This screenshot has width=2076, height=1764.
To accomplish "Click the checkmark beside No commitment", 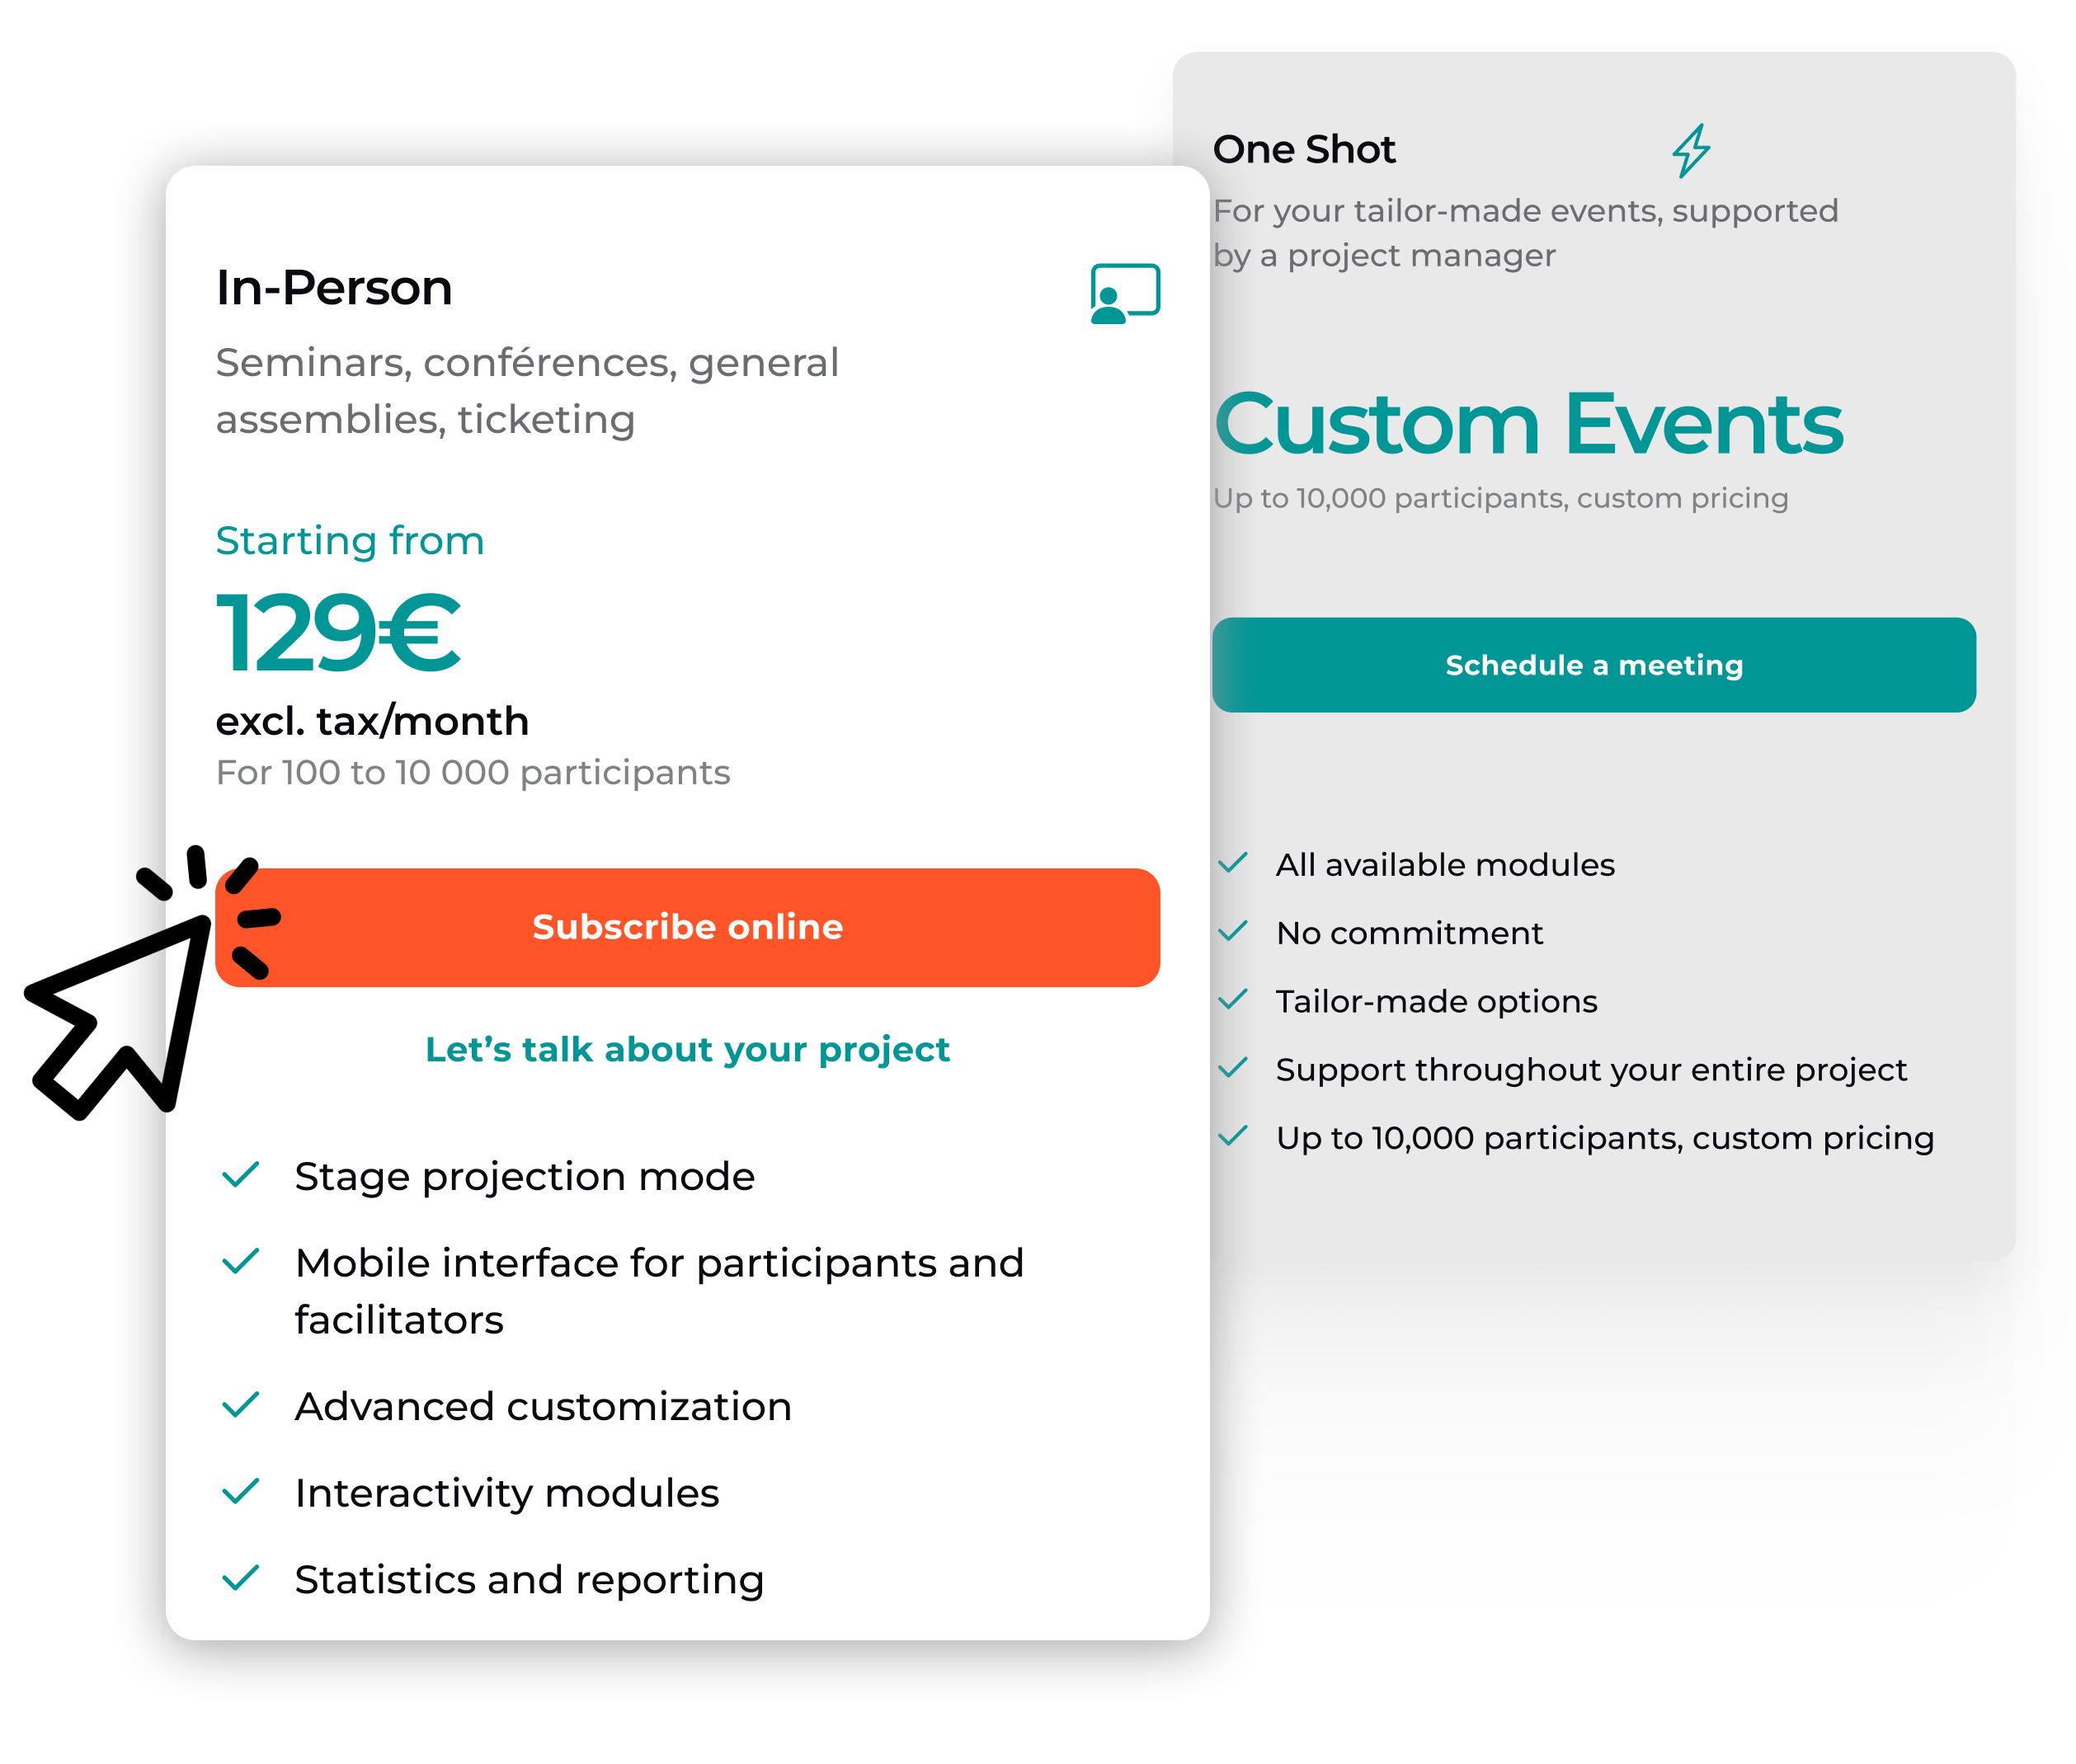I will (x=1235, y=931).
